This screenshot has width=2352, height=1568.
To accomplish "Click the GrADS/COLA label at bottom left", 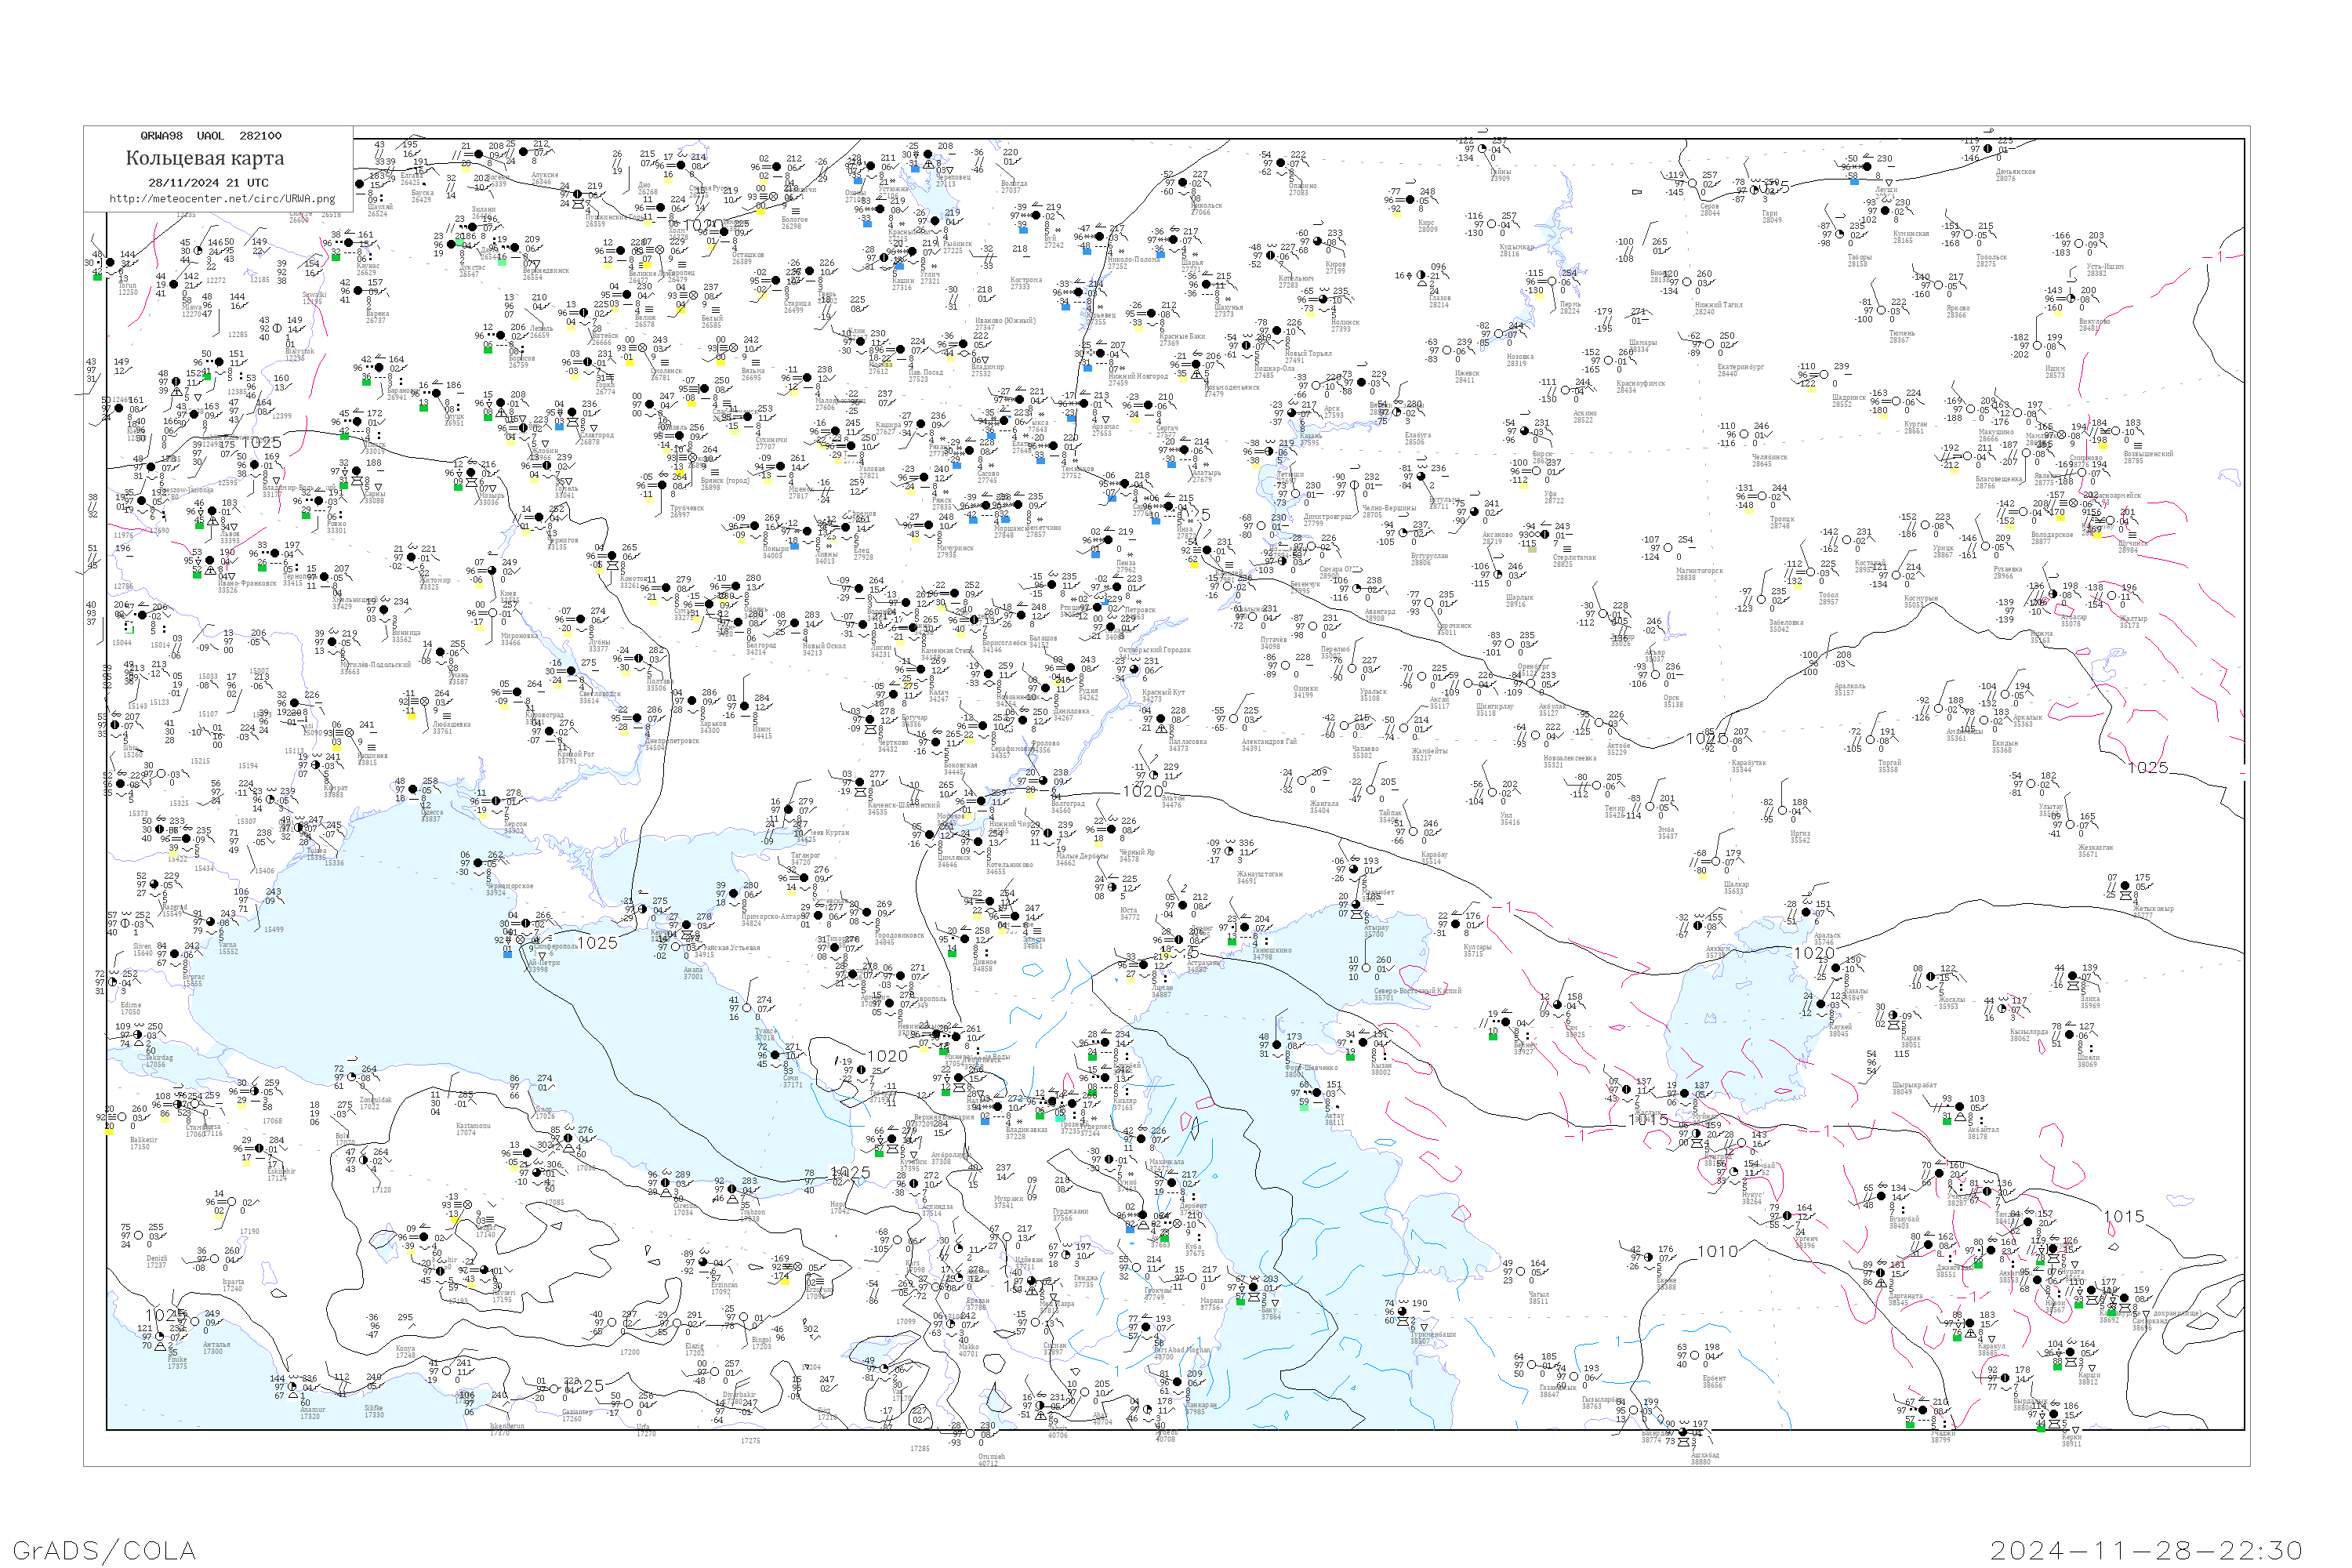I will click(x=104, y=1550).
